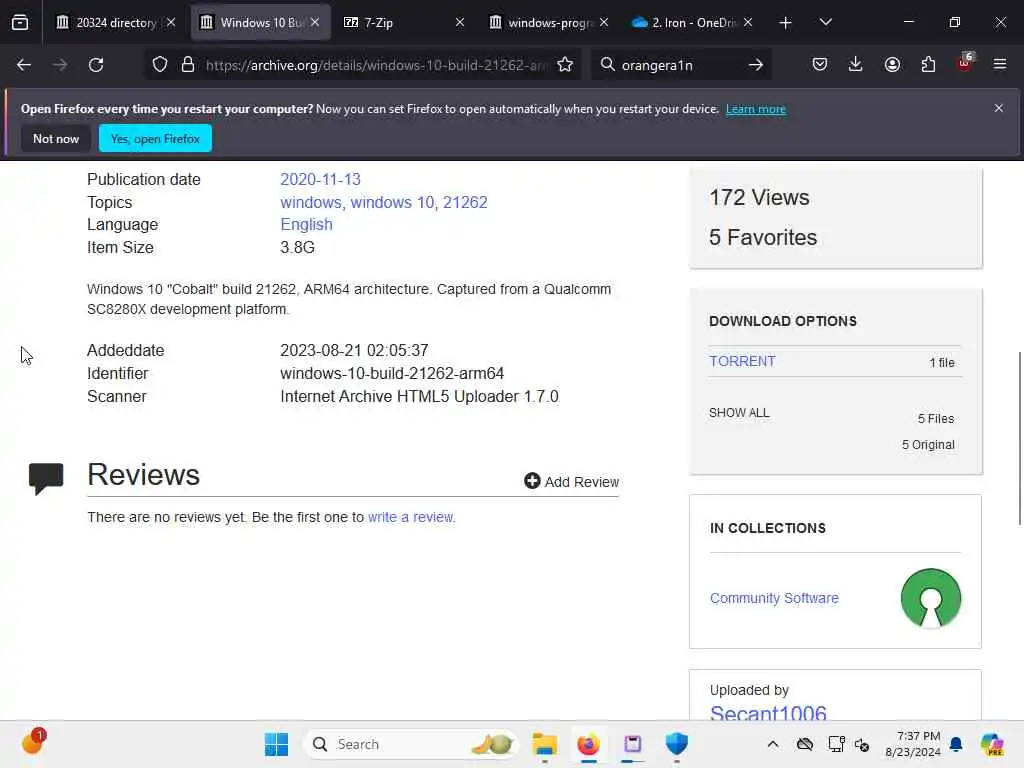Viewport: 1024px width, 768px height.
Task: Open notifications bell in system tray
Action: coord(956,744)
